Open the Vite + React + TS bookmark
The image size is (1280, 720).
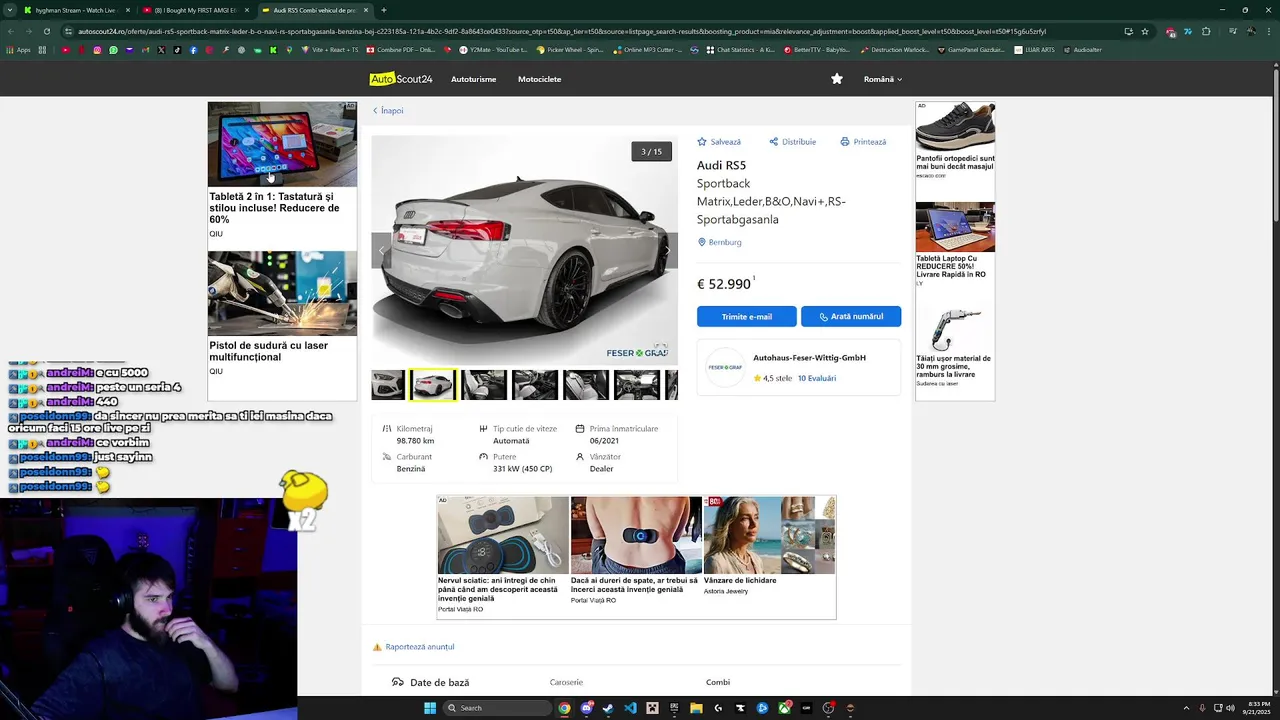(330, 50)
